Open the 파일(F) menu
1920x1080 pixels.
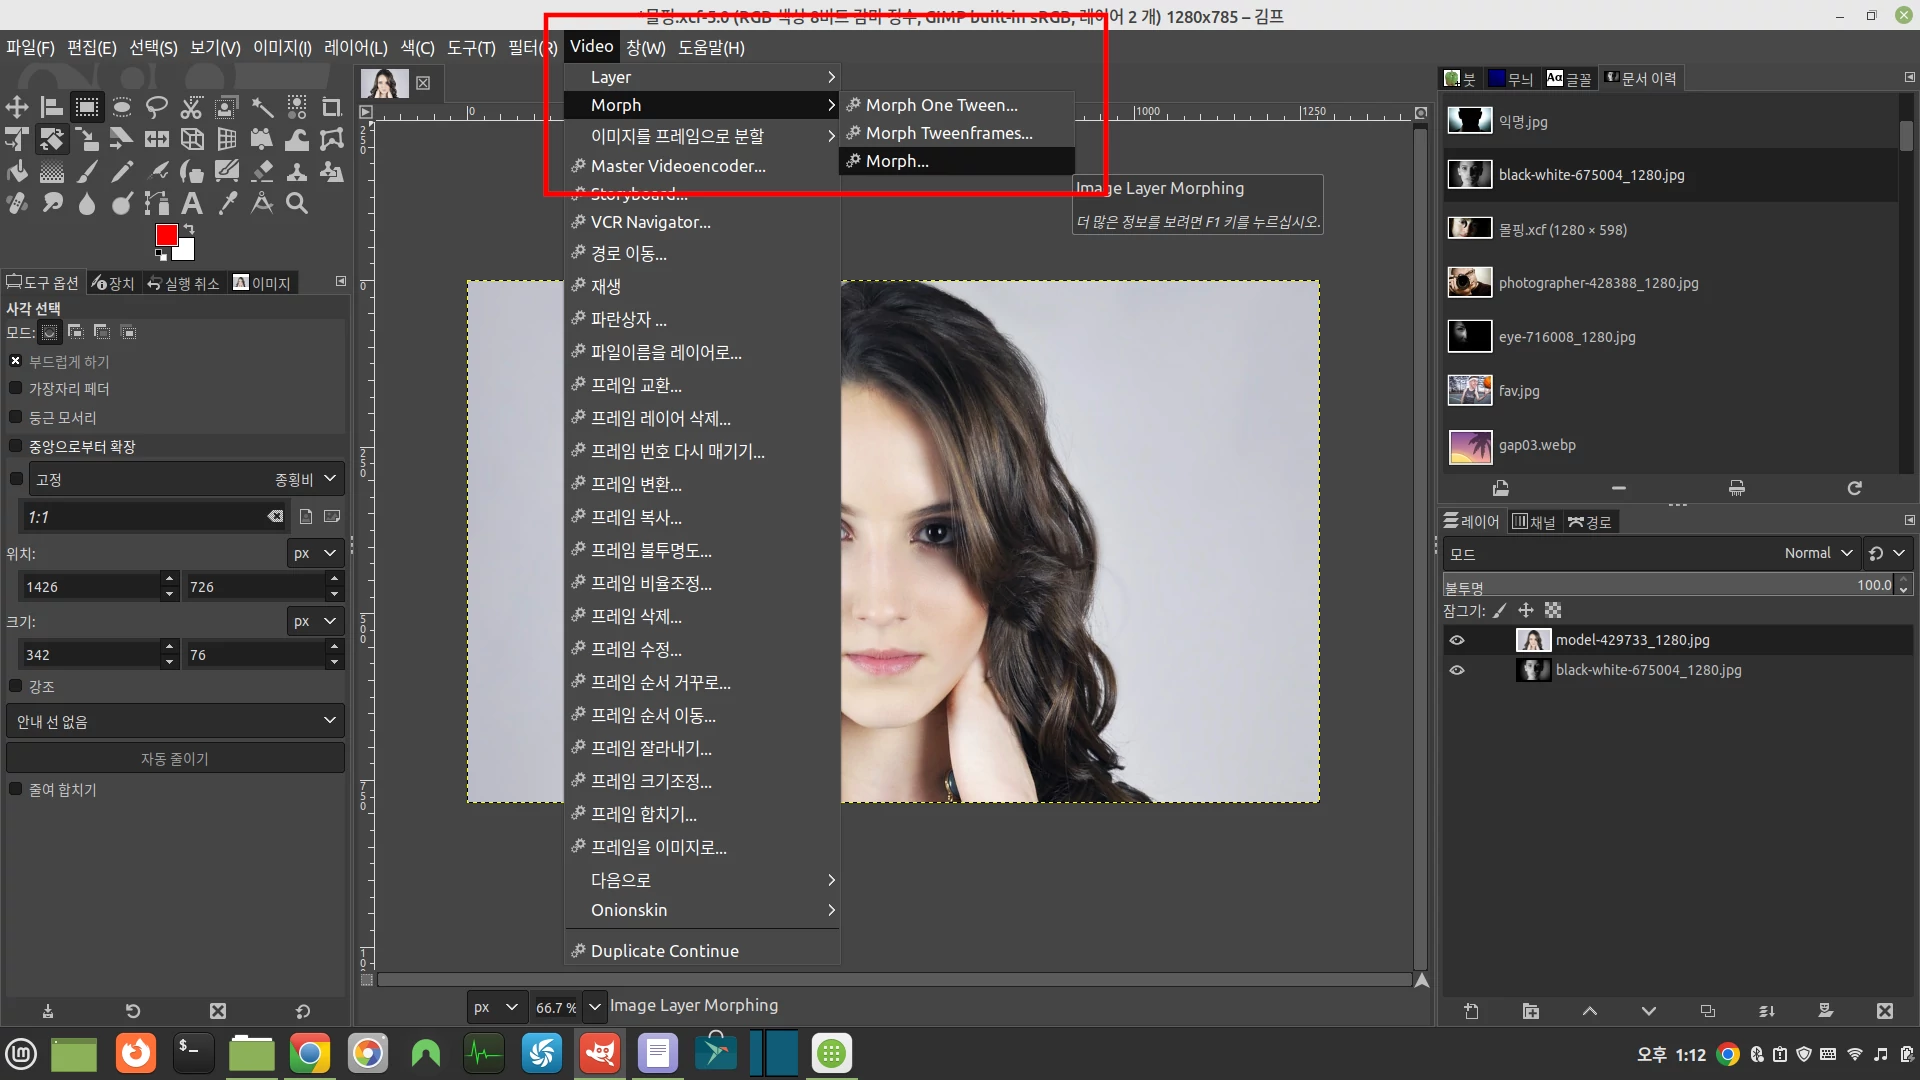30,47
